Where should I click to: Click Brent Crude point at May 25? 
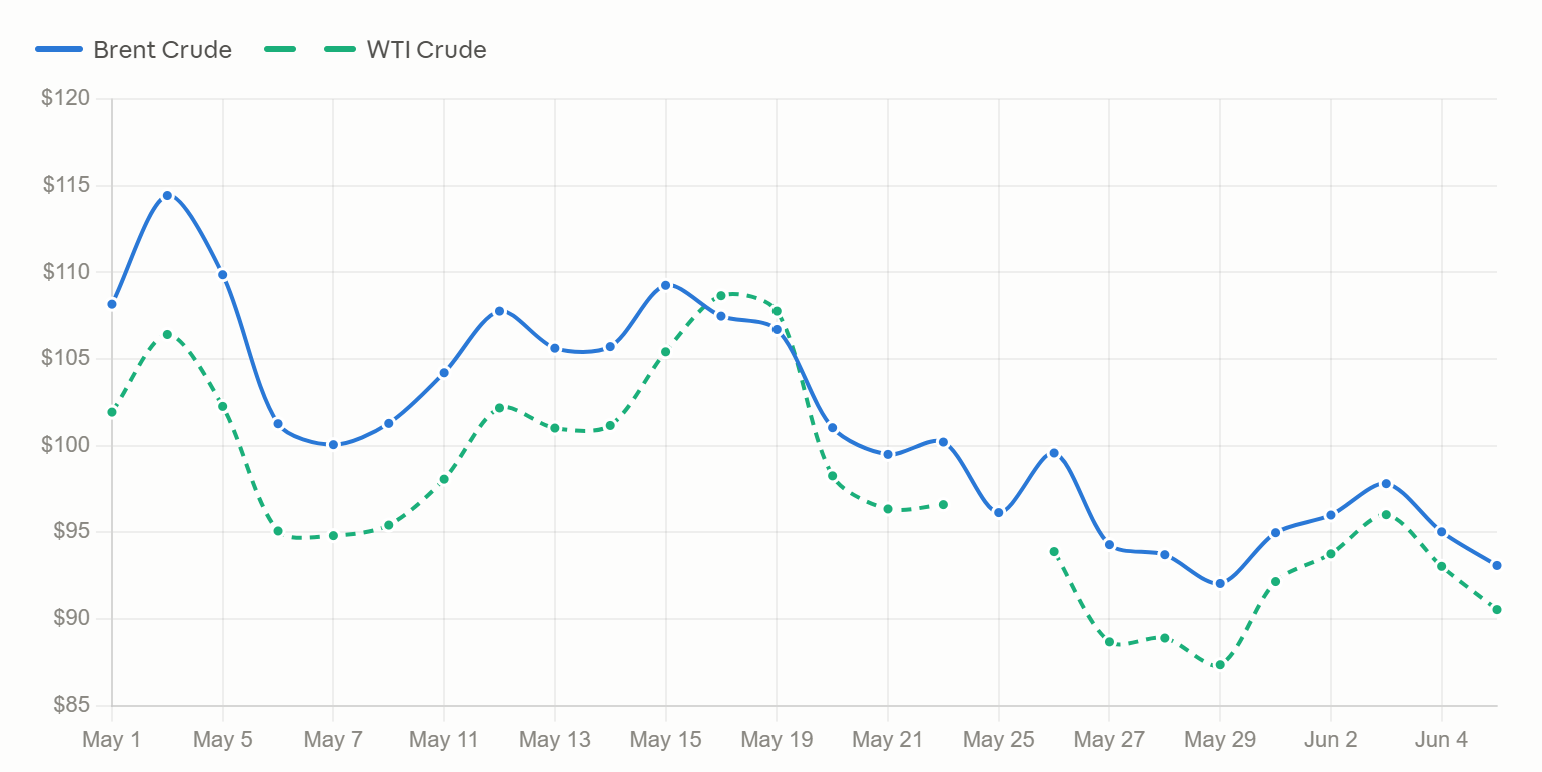coord(998,513)
